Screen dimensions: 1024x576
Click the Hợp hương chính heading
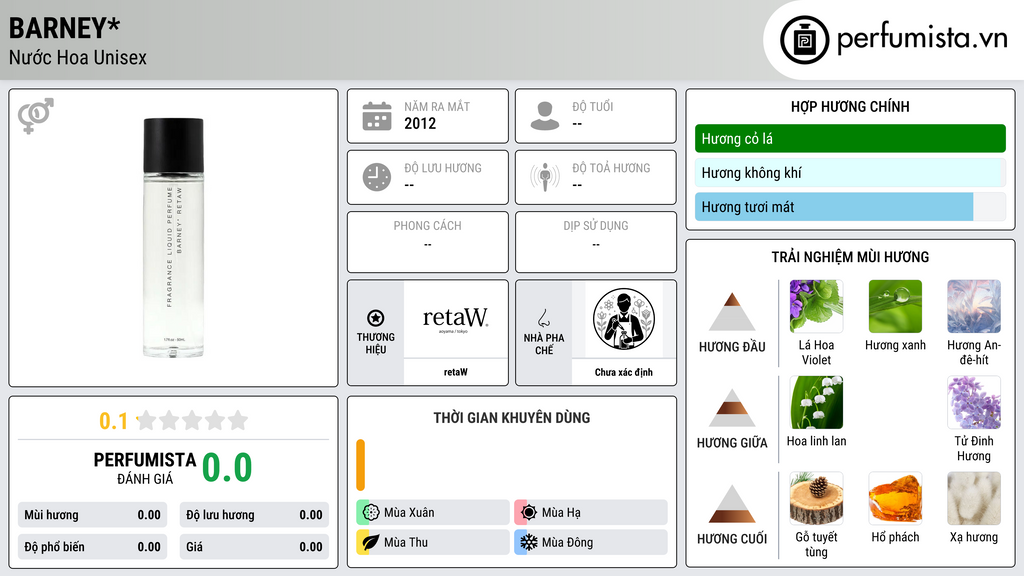pos(850,106)
